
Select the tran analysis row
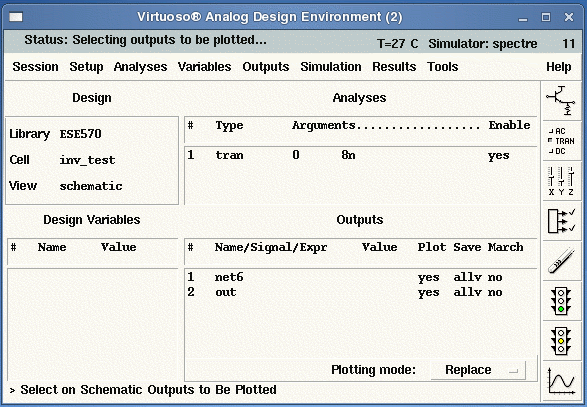361,155
